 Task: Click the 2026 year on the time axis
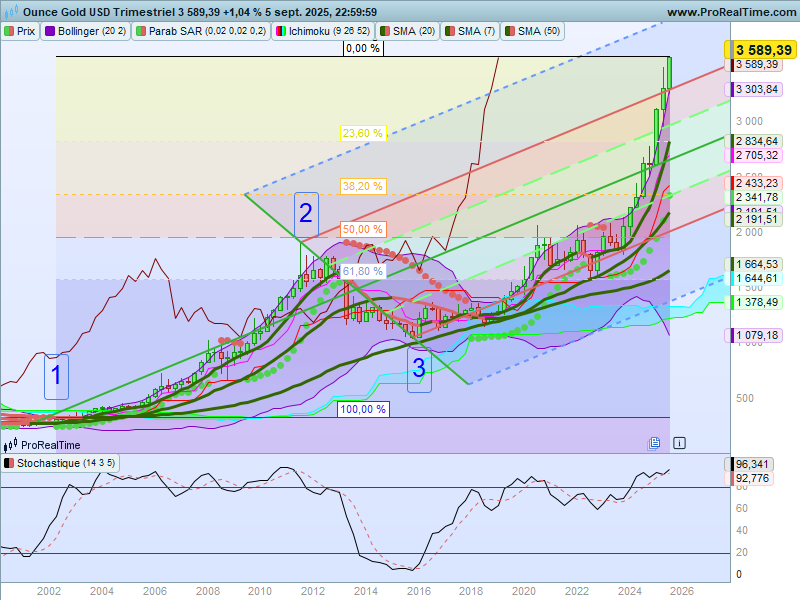(x=682, y=591)
